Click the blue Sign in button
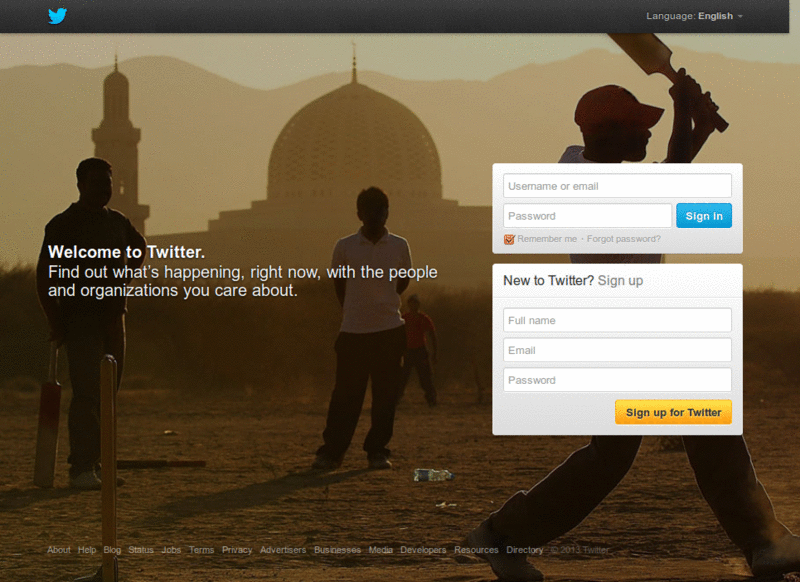Screen dimensions: 800x582 click(704, 216)
